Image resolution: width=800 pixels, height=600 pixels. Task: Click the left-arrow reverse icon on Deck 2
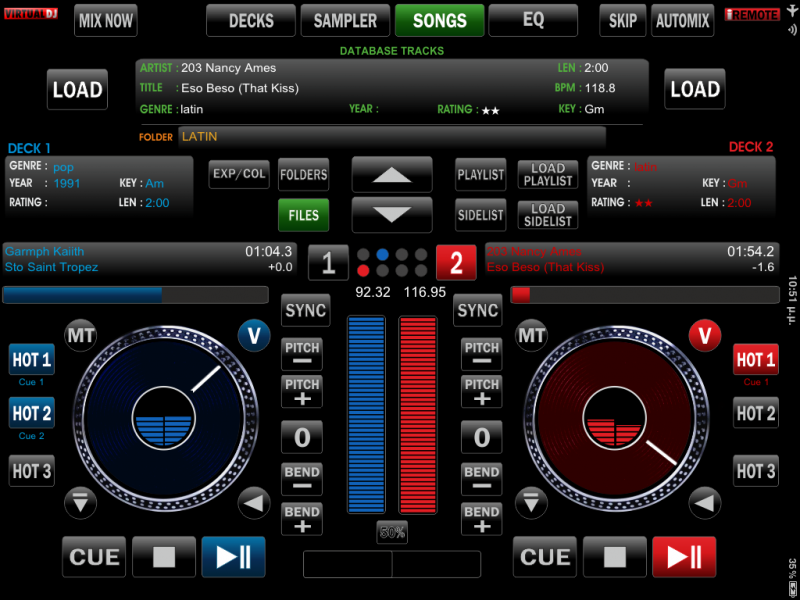(x=705, y=503)
